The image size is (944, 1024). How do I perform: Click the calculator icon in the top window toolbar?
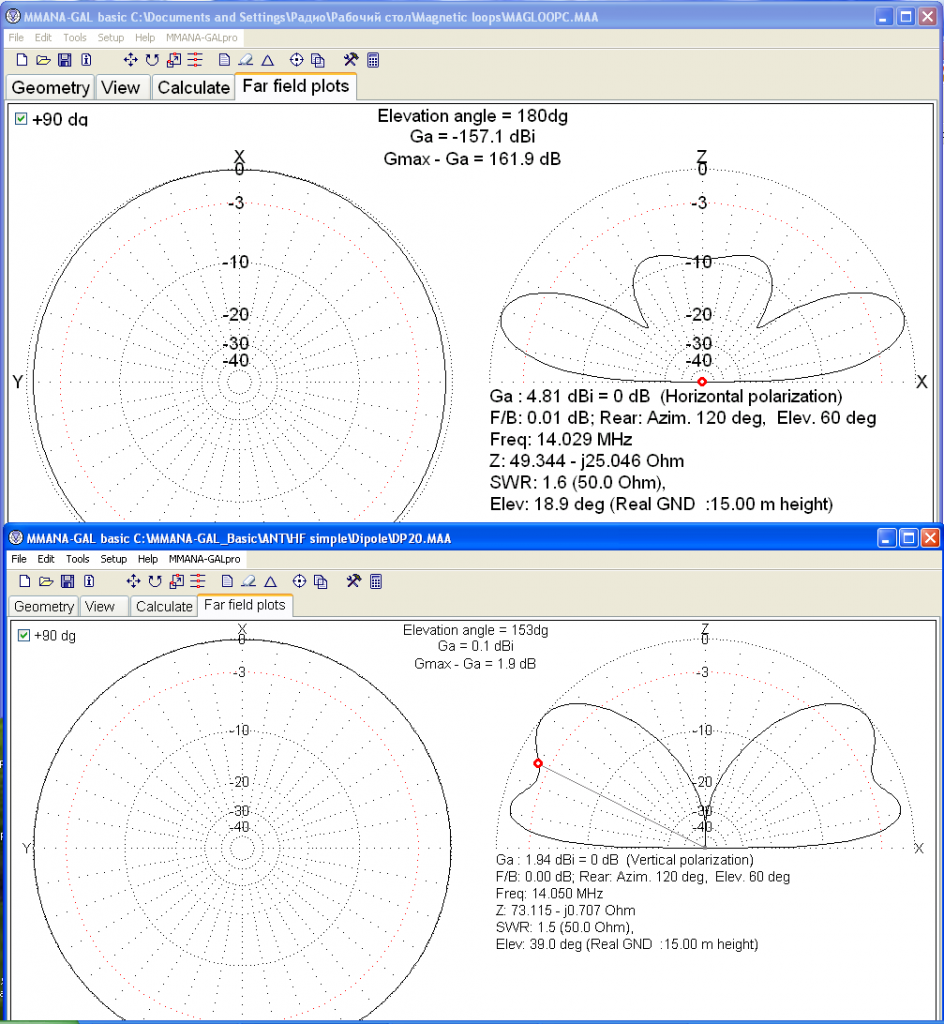(373, 60)
